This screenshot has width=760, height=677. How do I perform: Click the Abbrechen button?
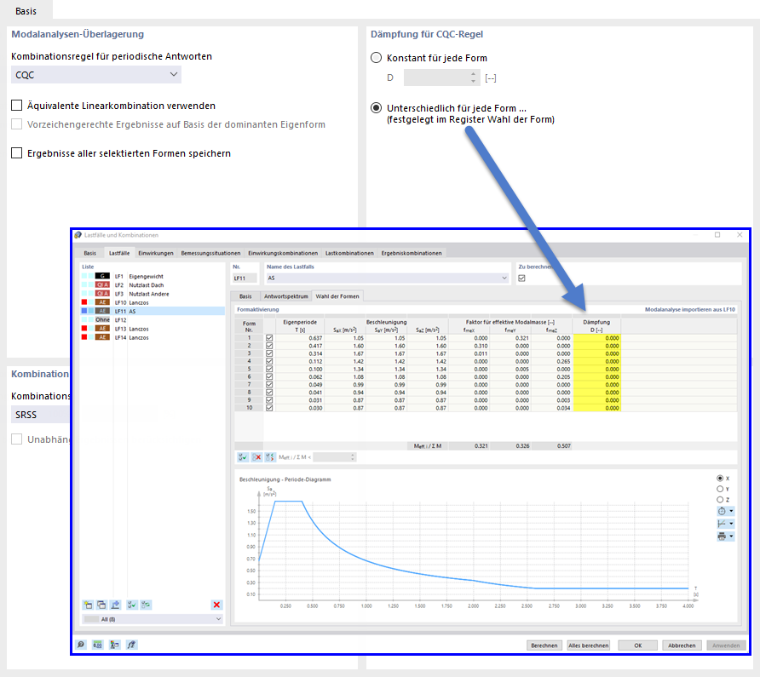pos(681,646)
